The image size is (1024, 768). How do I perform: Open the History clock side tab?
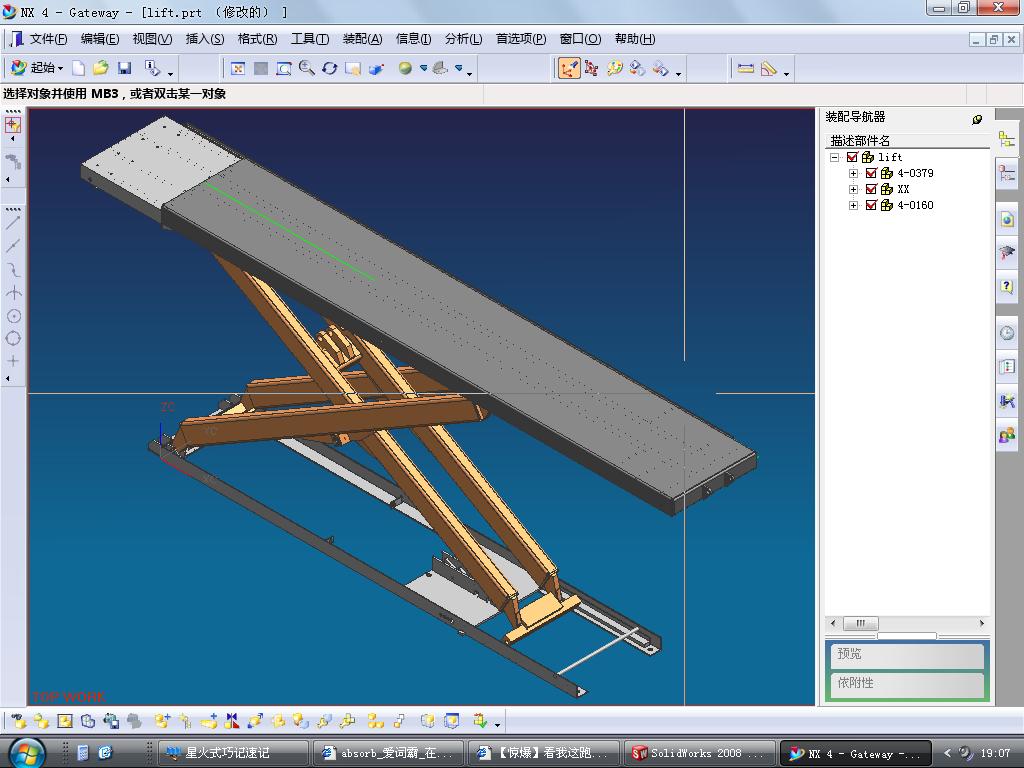(1006, 332)
